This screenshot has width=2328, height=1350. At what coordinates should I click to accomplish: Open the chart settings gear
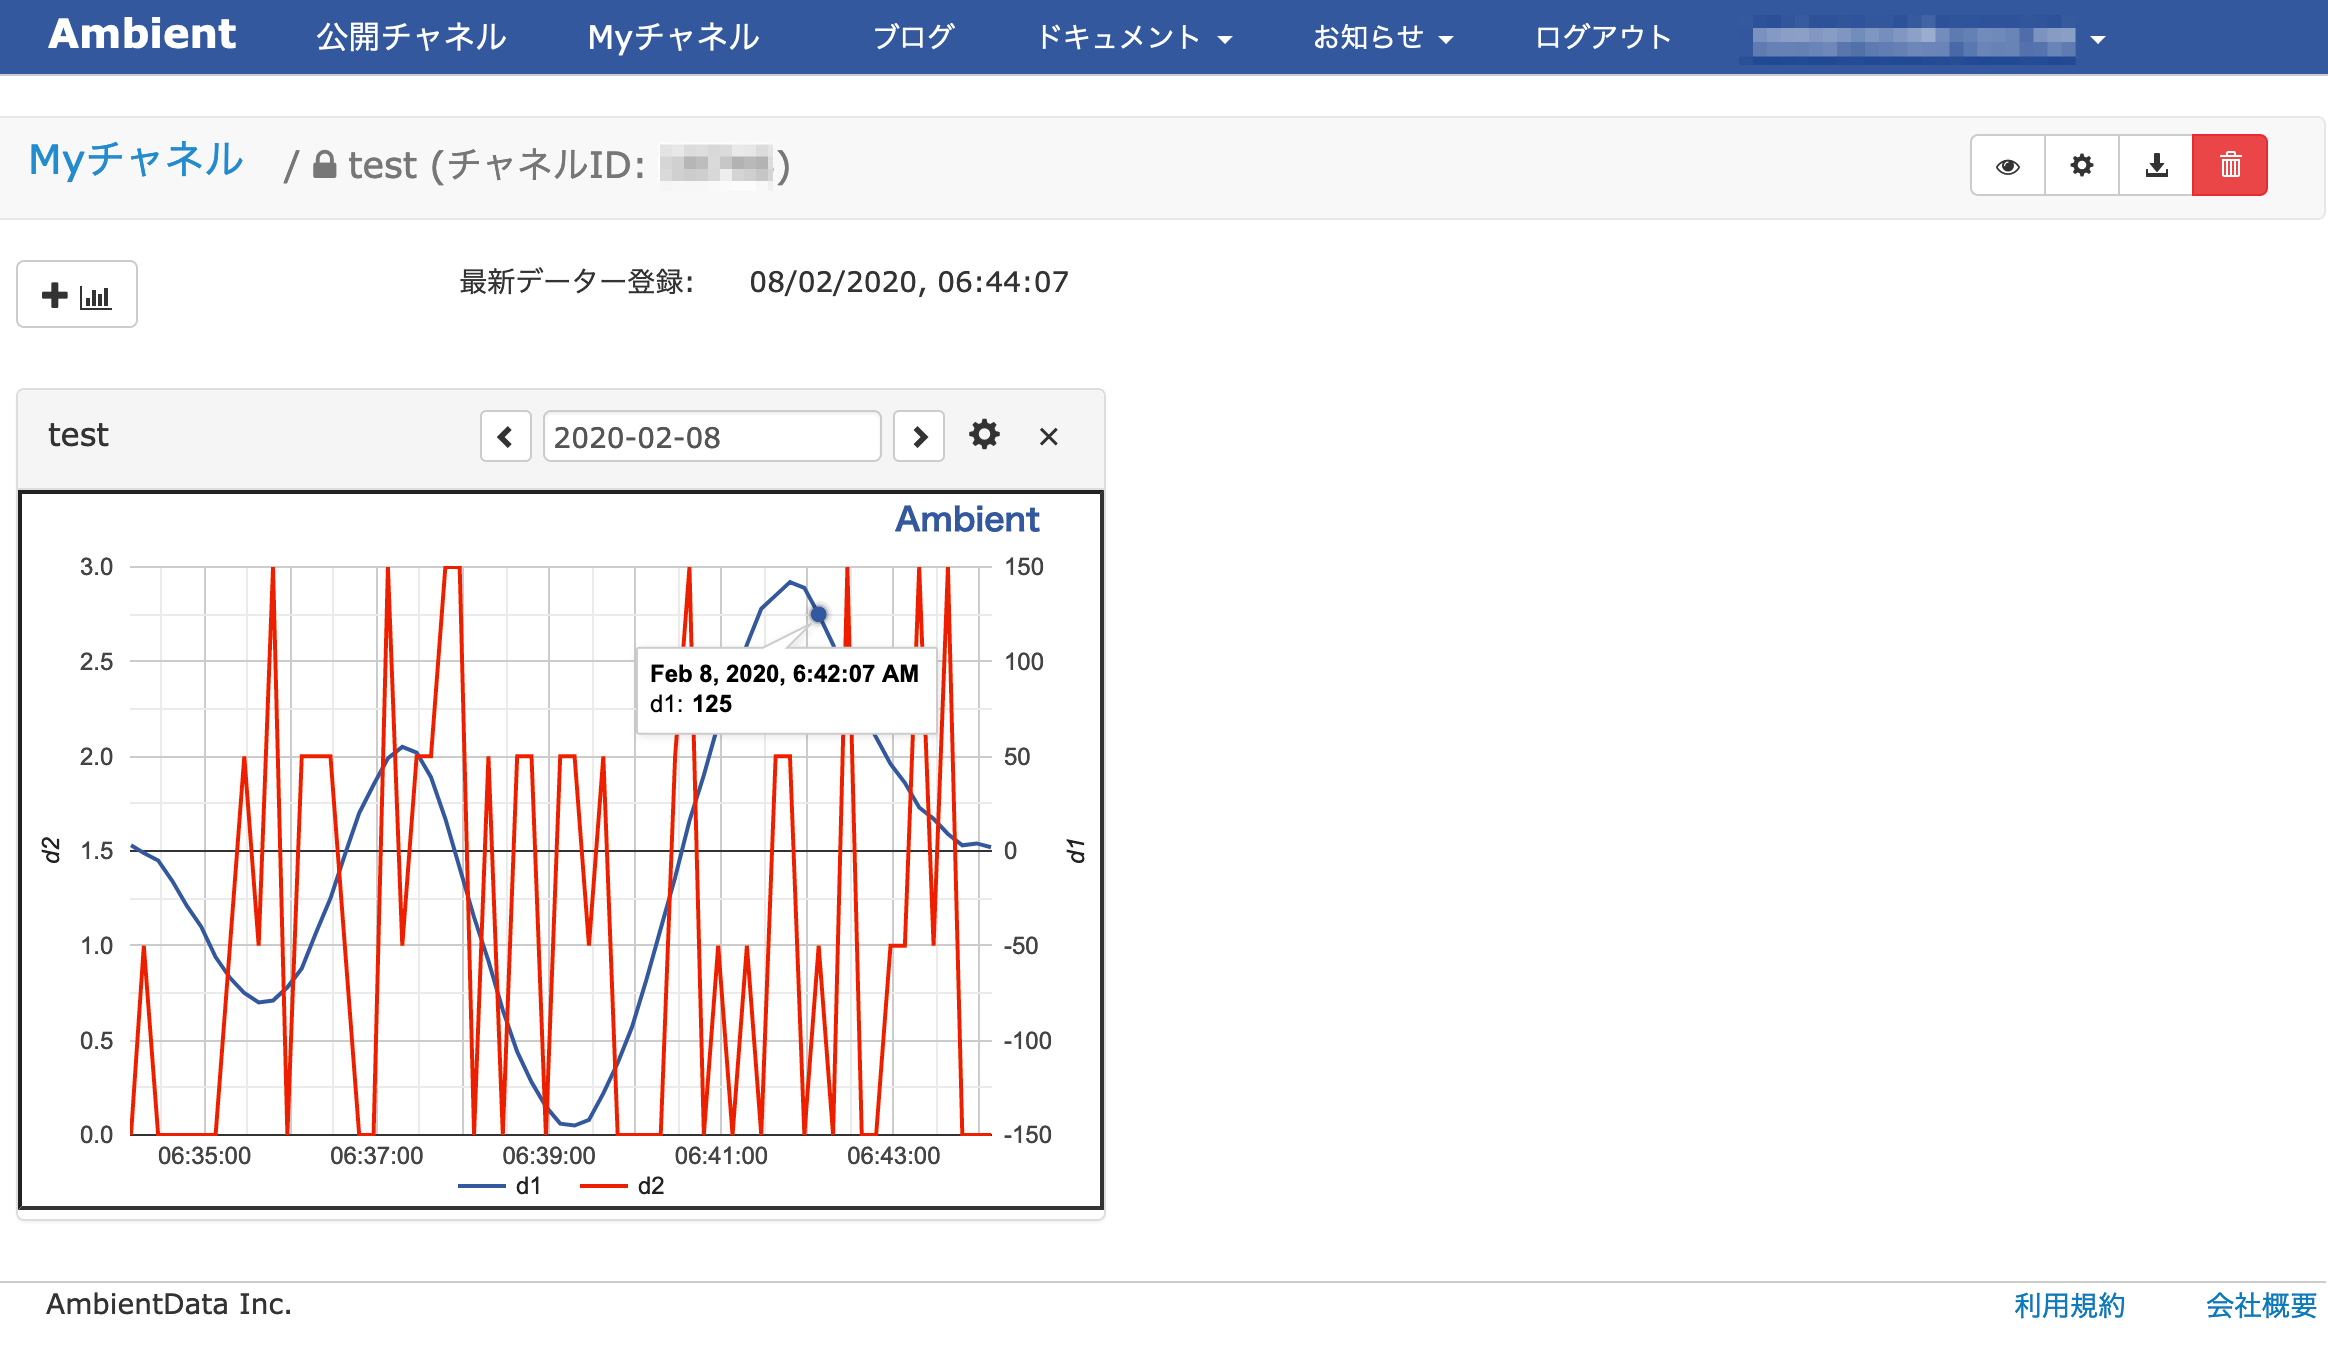pos(984,436)
